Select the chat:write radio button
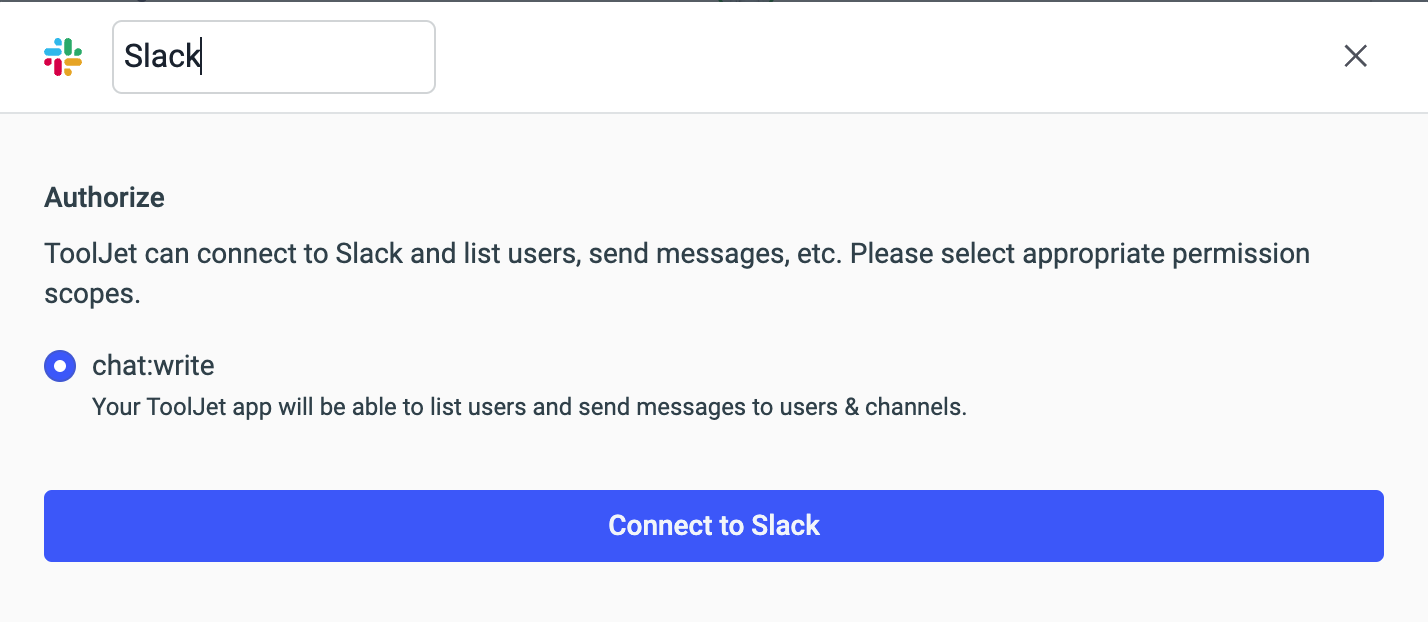Screen dimensions: 1428x622 (60, 366)
